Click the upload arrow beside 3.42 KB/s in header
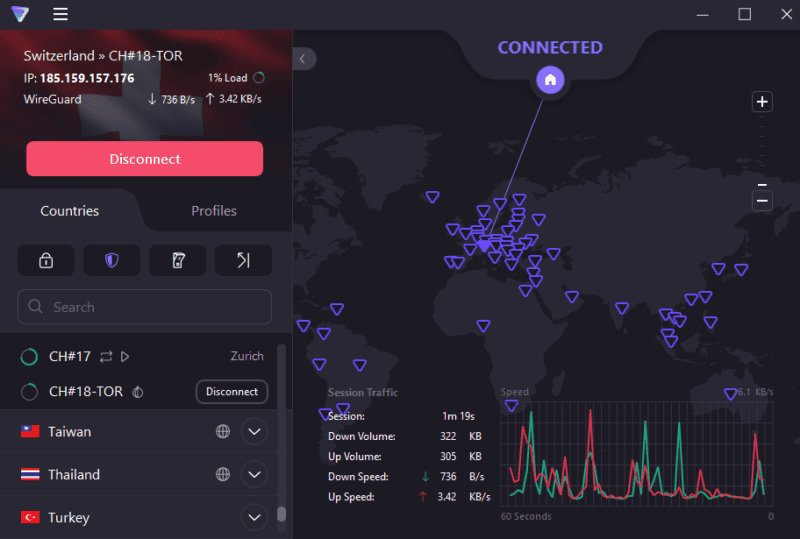Viewport: 800px width, 539px height. pyautogui.click(x=210, y=99)
